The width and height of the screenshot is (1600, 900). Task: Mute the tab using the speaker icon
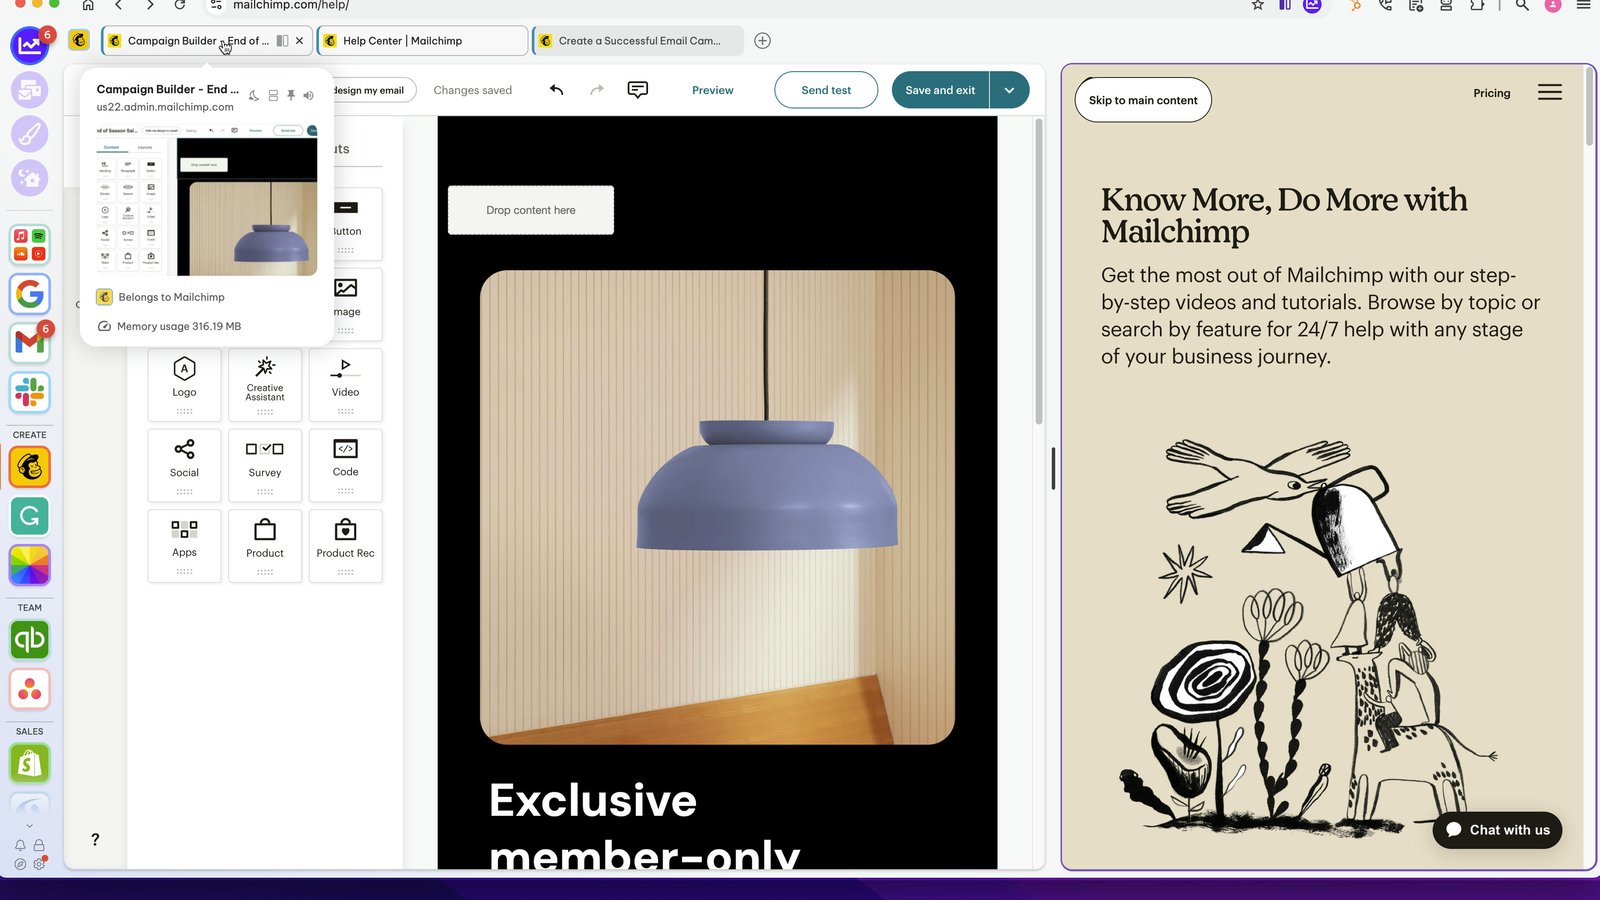[309, 95]
